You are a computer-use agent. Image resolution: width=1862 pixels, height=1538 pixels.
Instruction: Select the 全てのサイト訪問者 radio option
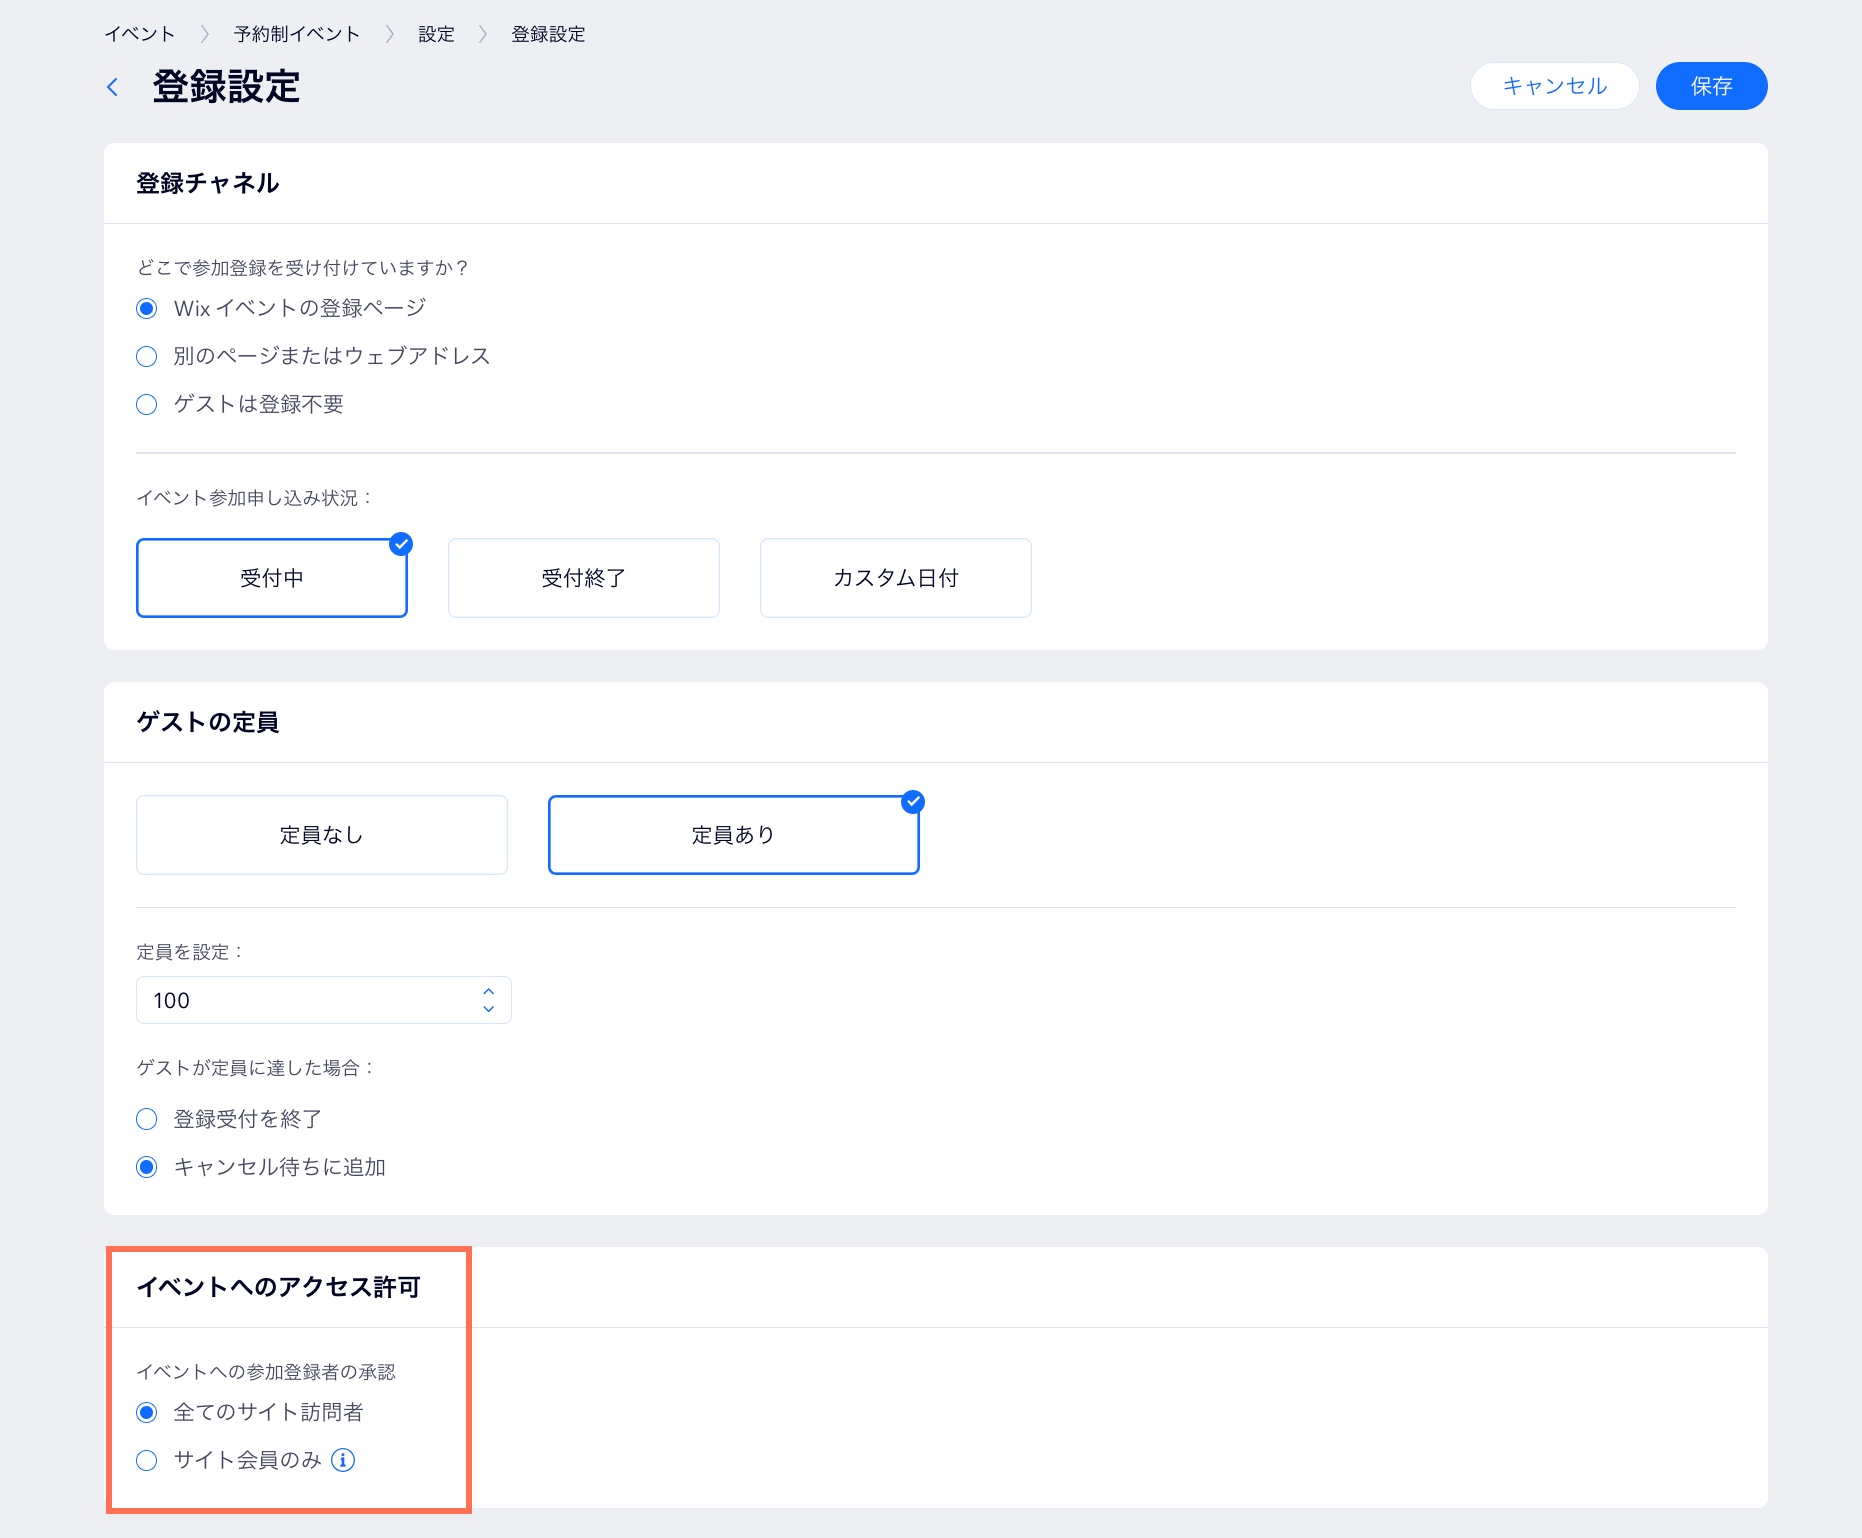tap(147, 1412)
